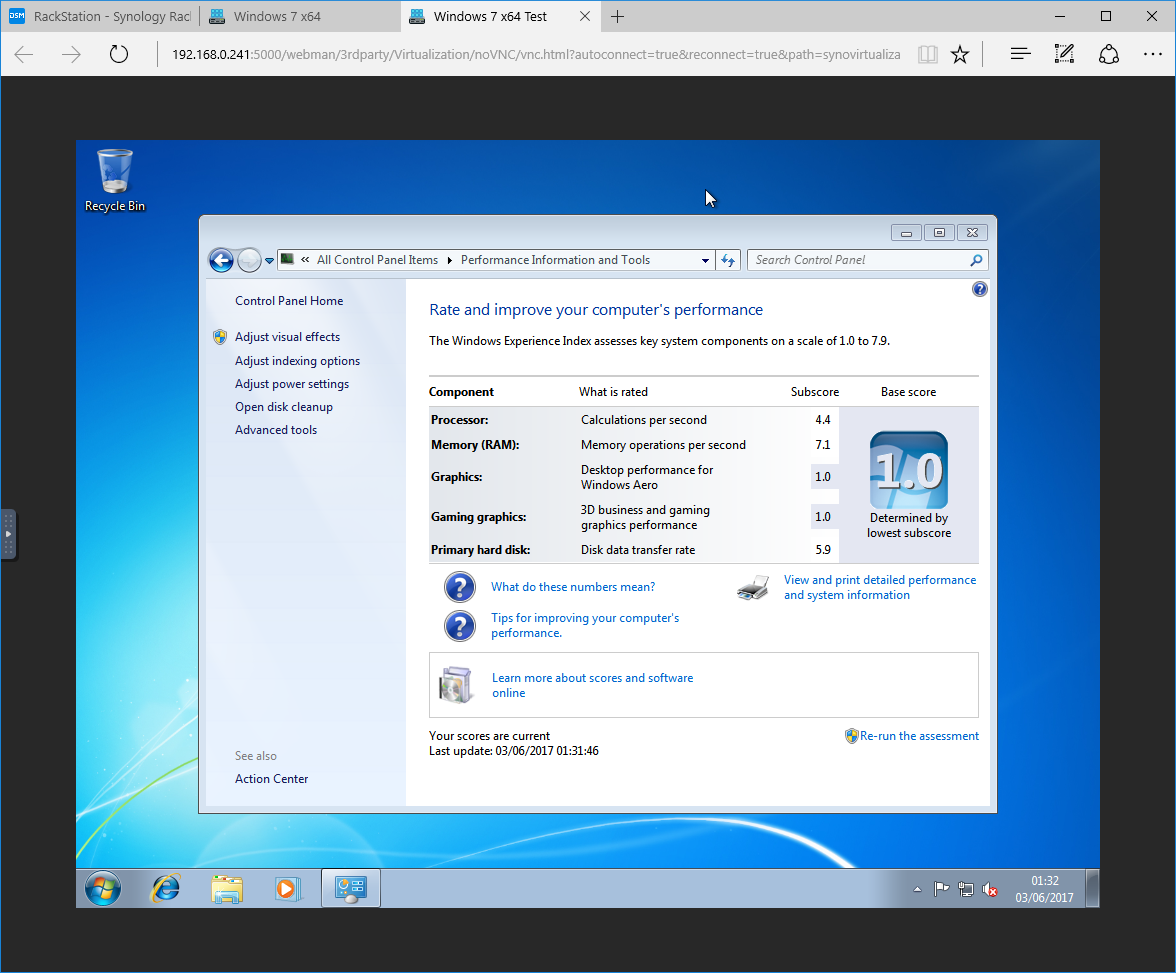Click the Show desktop strip
1176x973 pixels.
coord(1093,889)
